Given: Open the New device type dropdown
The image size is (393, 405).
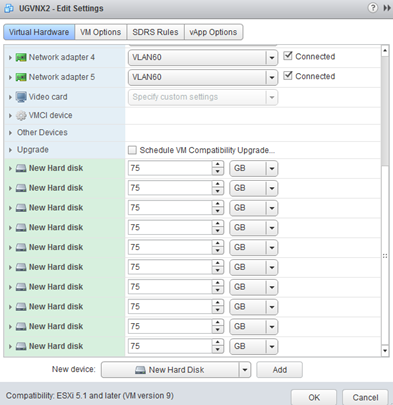Looking at the screenshot, I should (245, 370).
